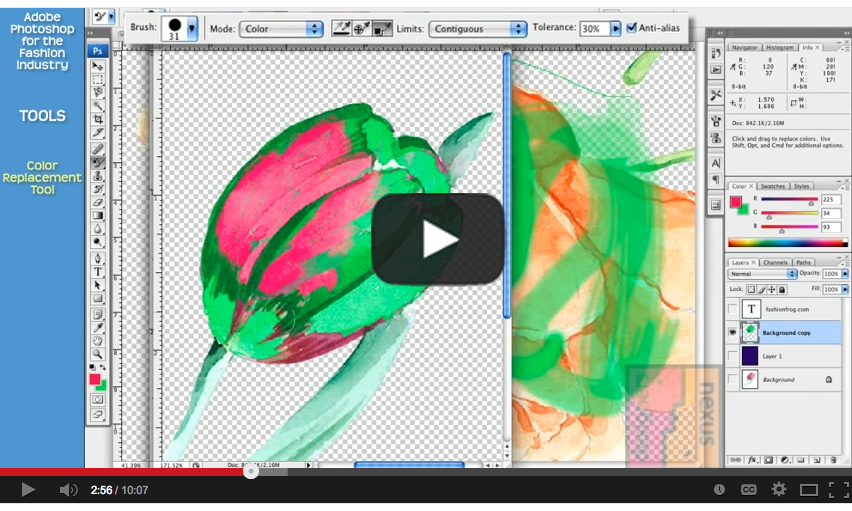This screenshot has width=852, height=511.
Task: Select the Dodge tool
Action: click(98, 242)
